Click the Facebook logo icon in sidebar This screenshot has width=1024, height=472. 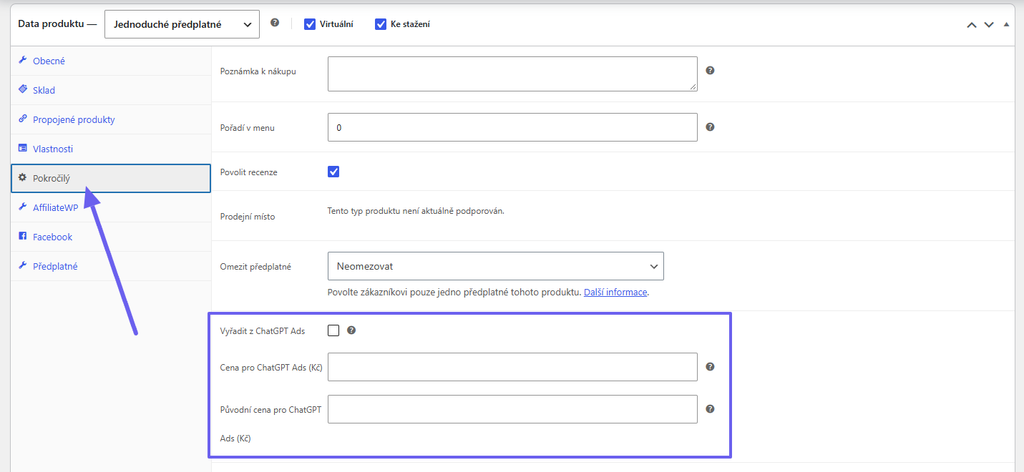point(22,236)
